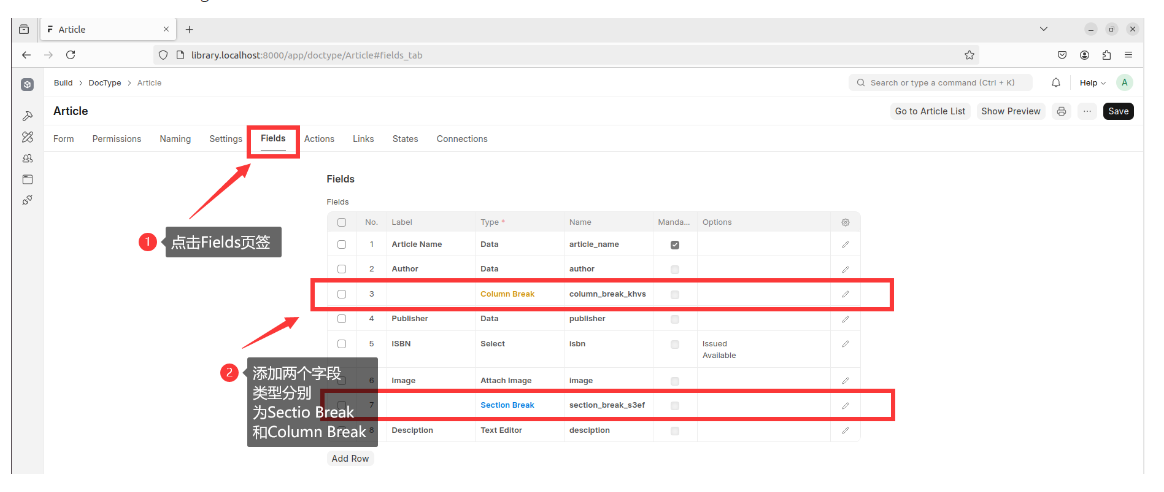Click the Show Preview button
The image size is (1164, 492).
pyautogui.click(x=1010, y=111)
